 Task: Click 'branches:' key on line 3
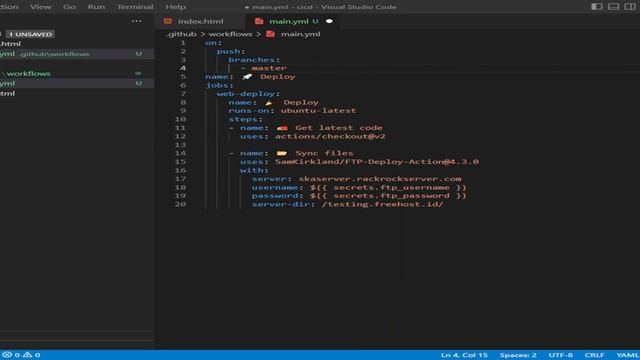coord(254,60)
